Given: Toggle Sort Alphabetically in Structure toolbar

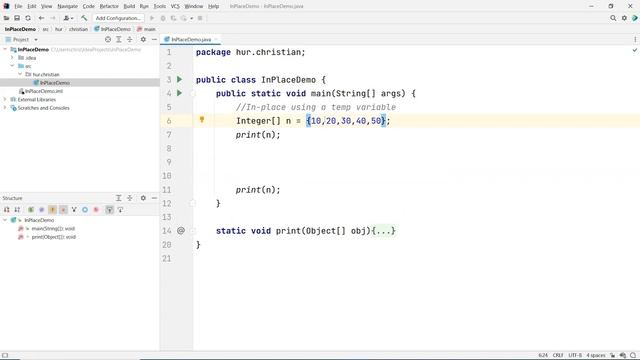Looking at the screenshot, I should pos(17,209).
